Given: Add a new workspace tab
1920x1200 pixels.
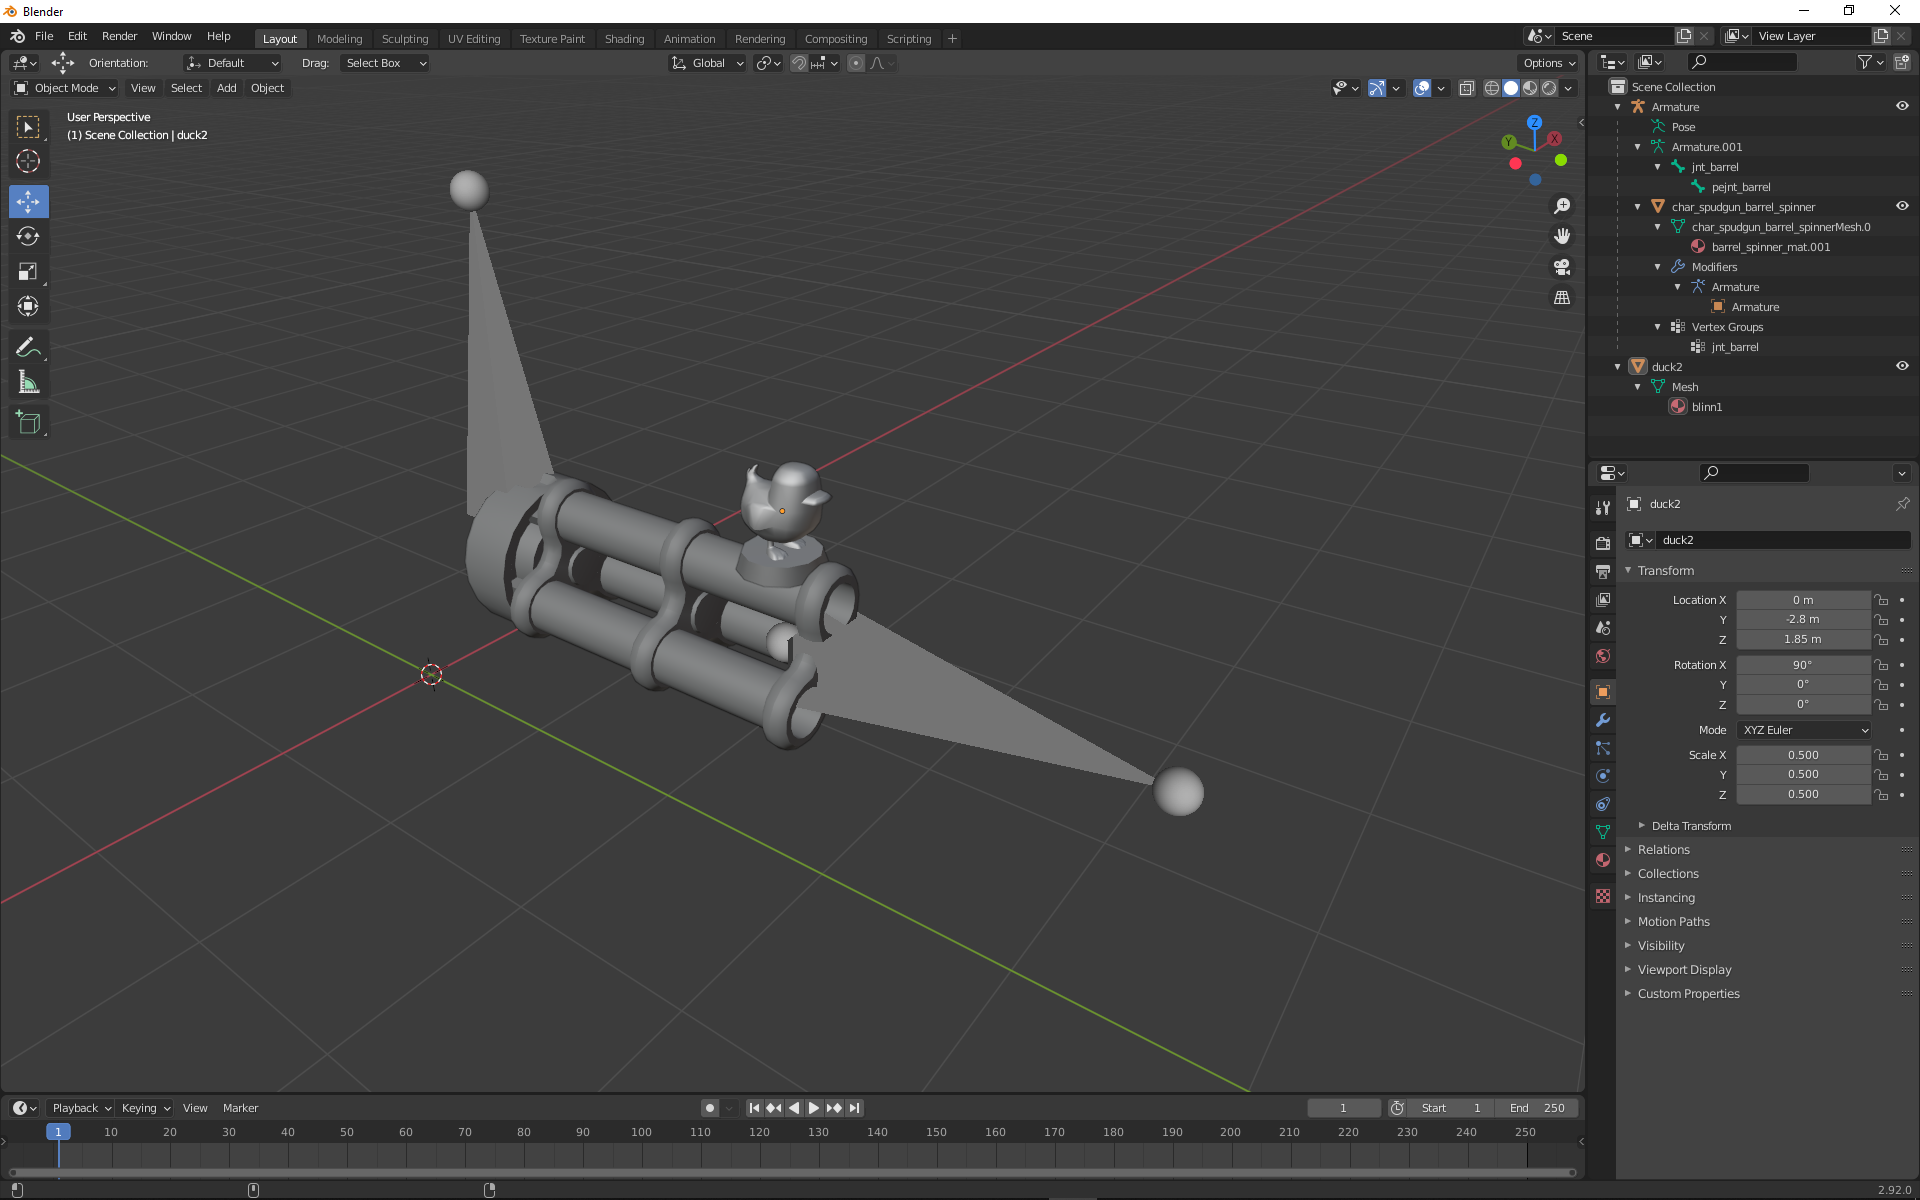Looking at the screenshot, I should point(952,39).
